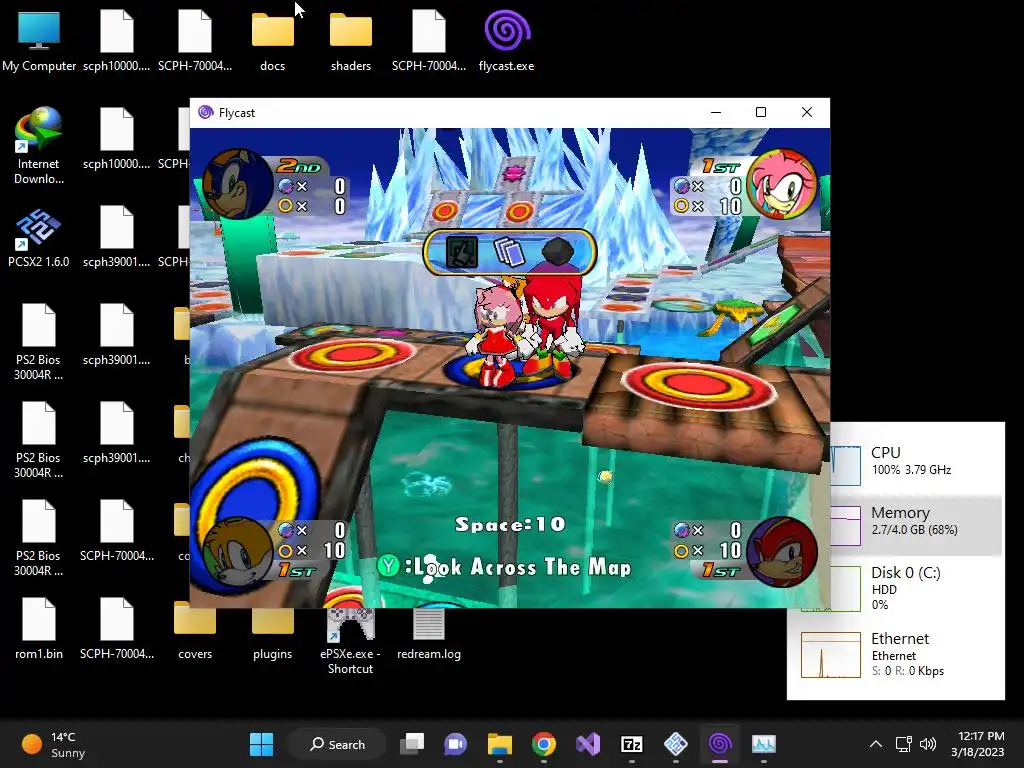Open the Chat app from taskbar
1024x768 pixels.
[456, 744]
